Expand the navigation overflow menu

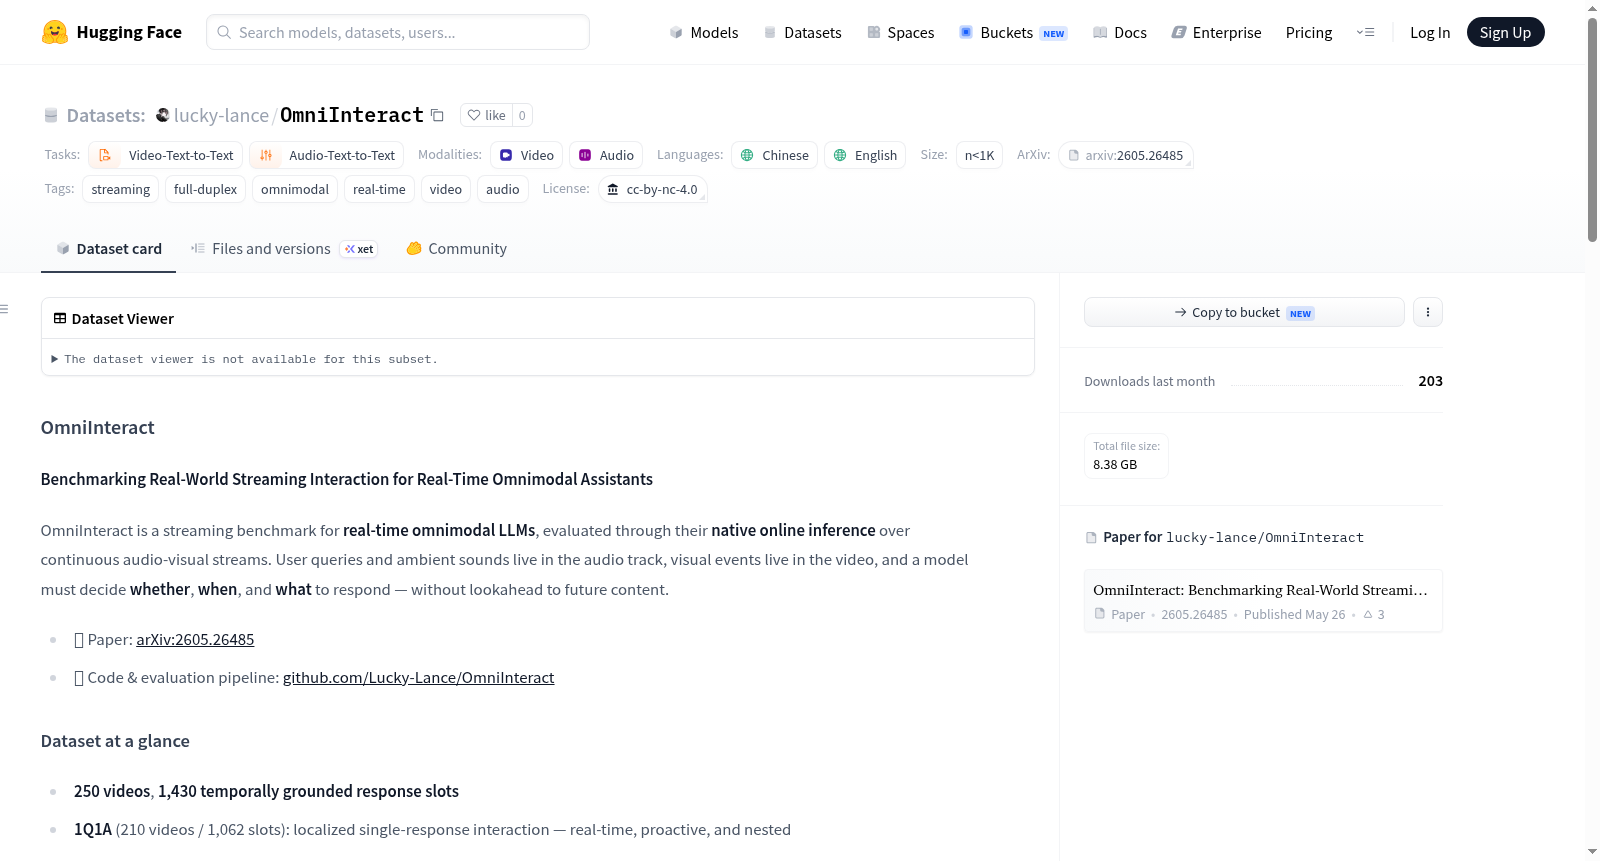[1365, 32]
